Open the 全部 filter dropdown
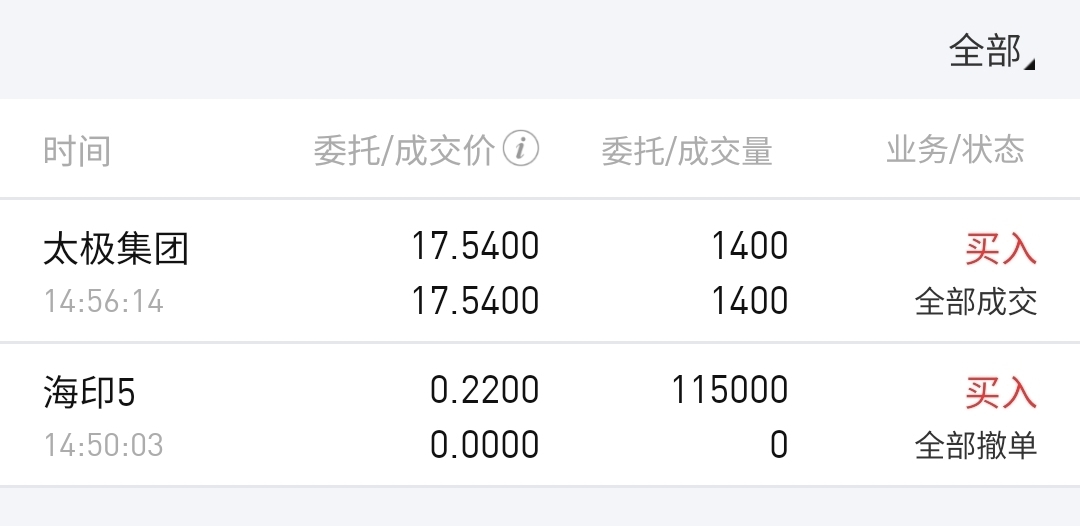Screen dimensions: 1080x526 992,51
